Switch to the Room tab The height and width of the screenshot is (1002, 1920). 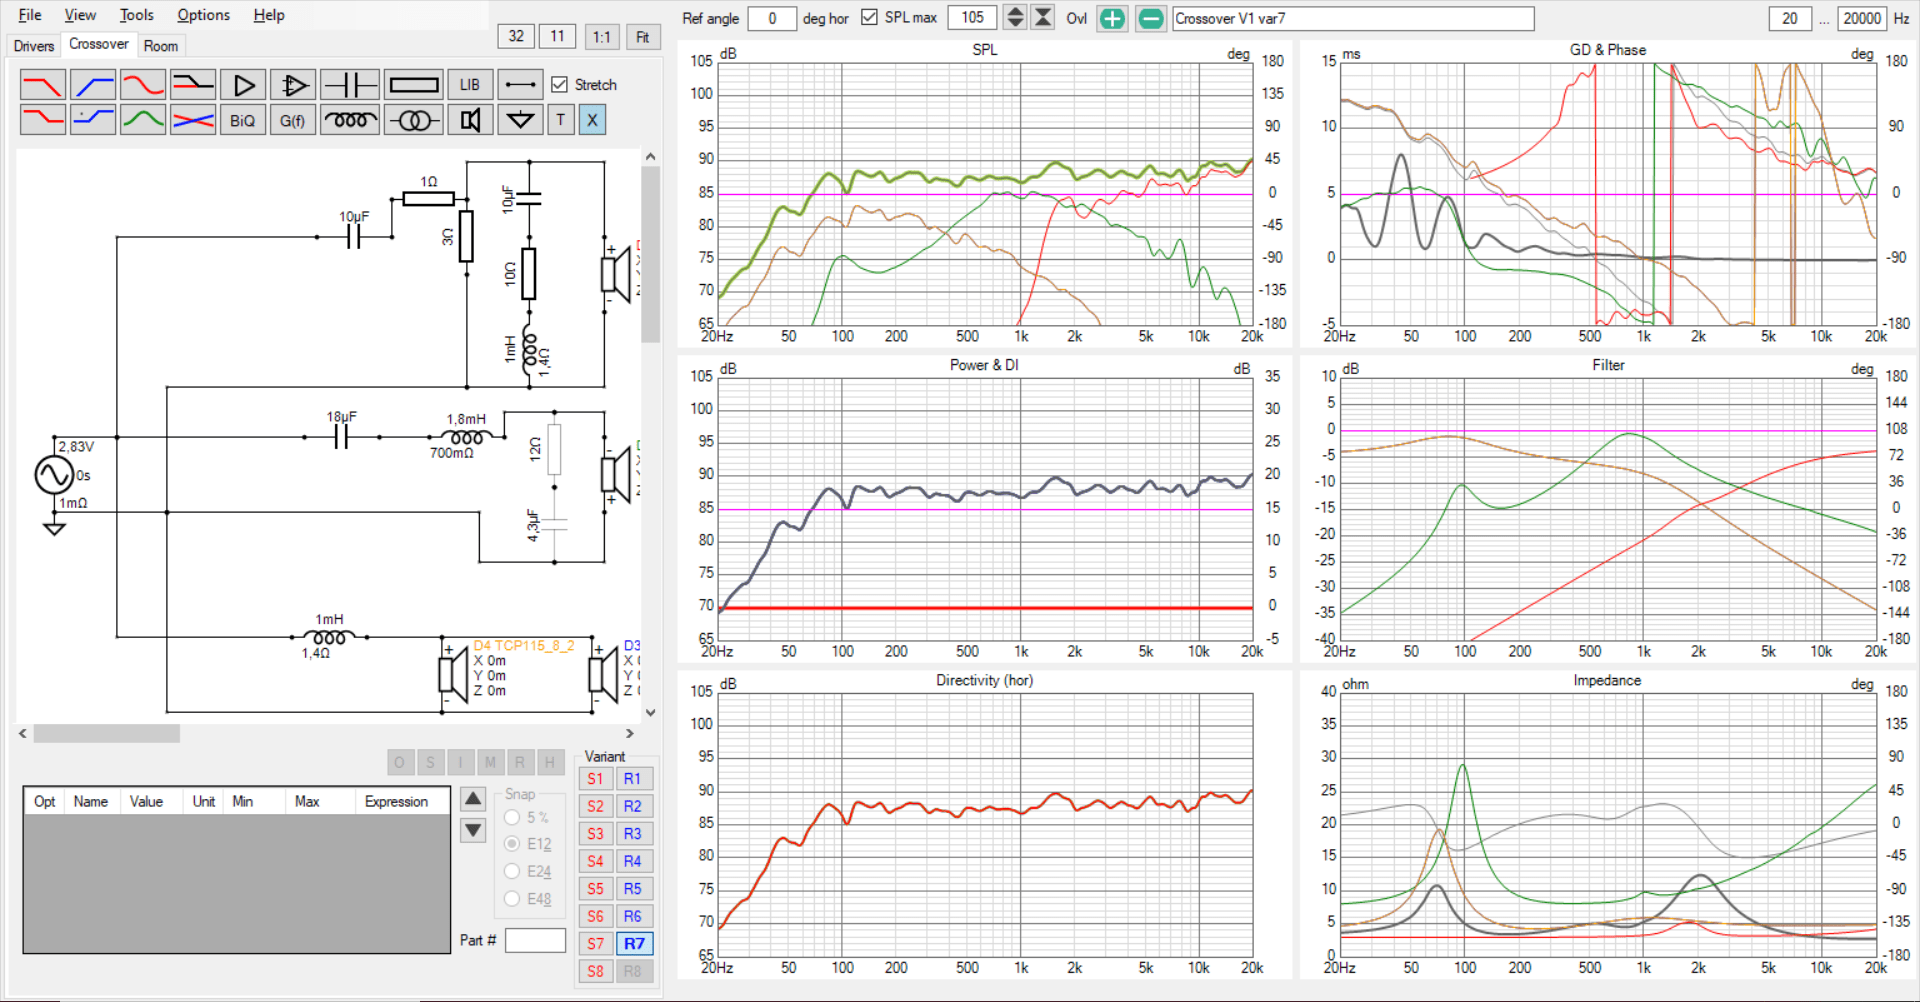click(160, 46)
